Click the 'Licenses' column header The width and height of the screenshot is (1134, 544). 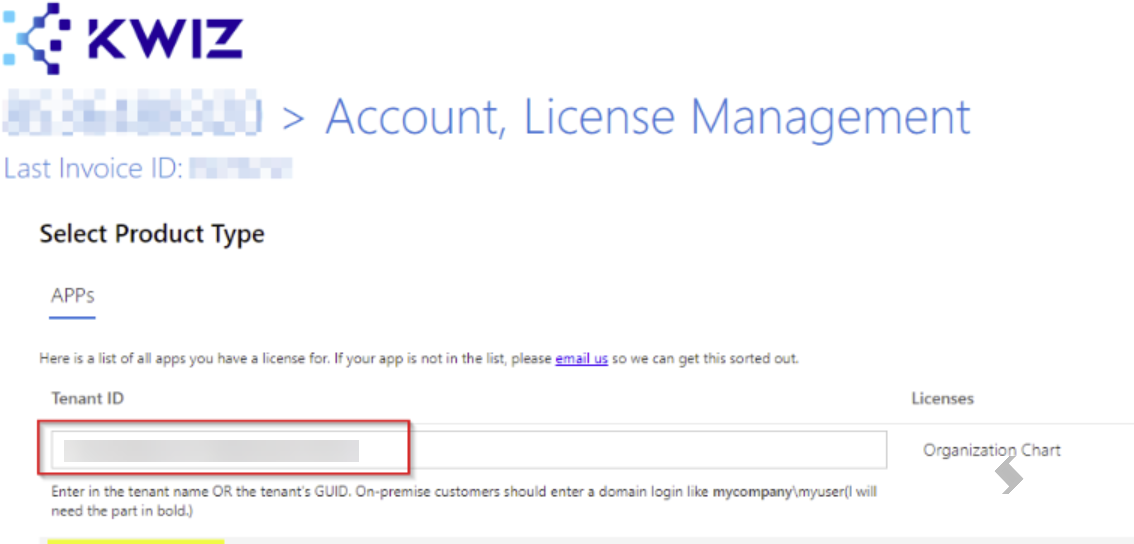(942, 399)
